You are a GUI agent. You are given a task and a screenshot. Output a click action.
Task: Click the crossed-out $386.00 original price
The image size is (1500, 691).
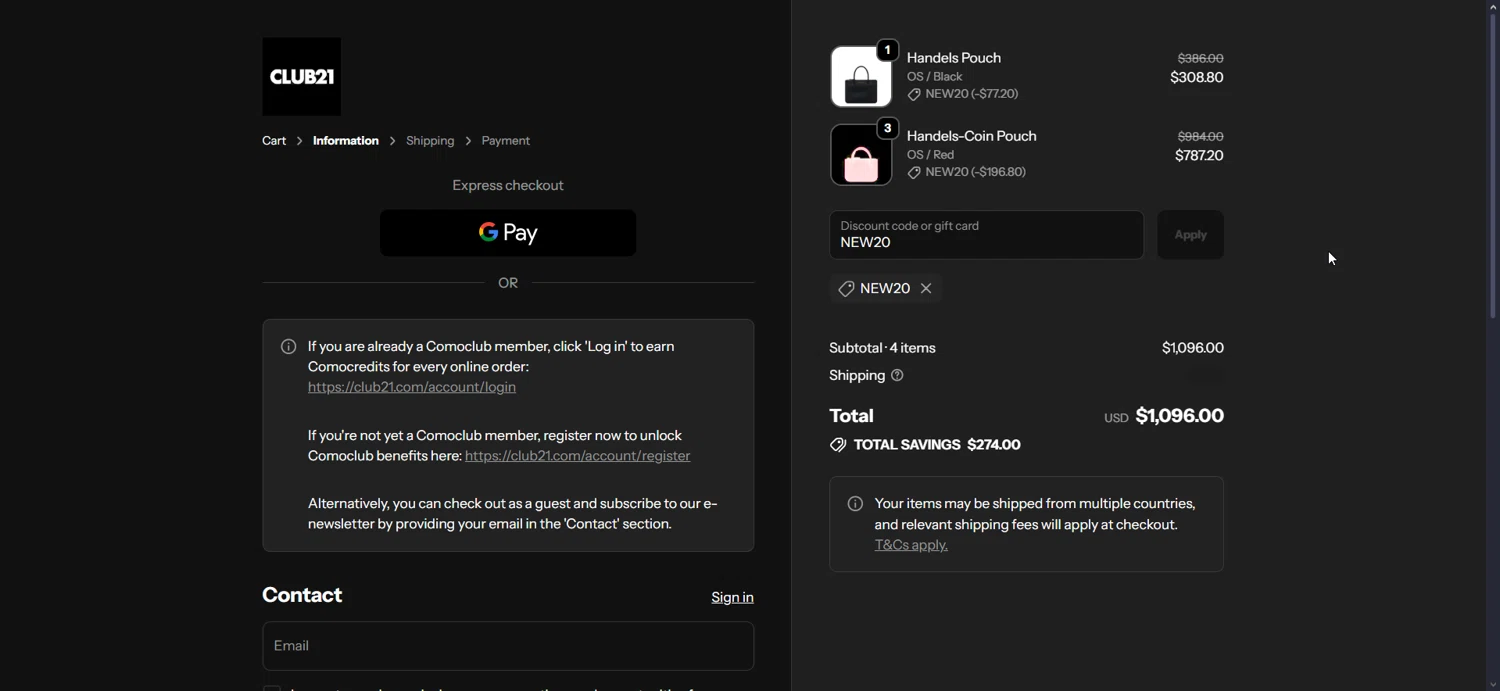(1200, 59)
